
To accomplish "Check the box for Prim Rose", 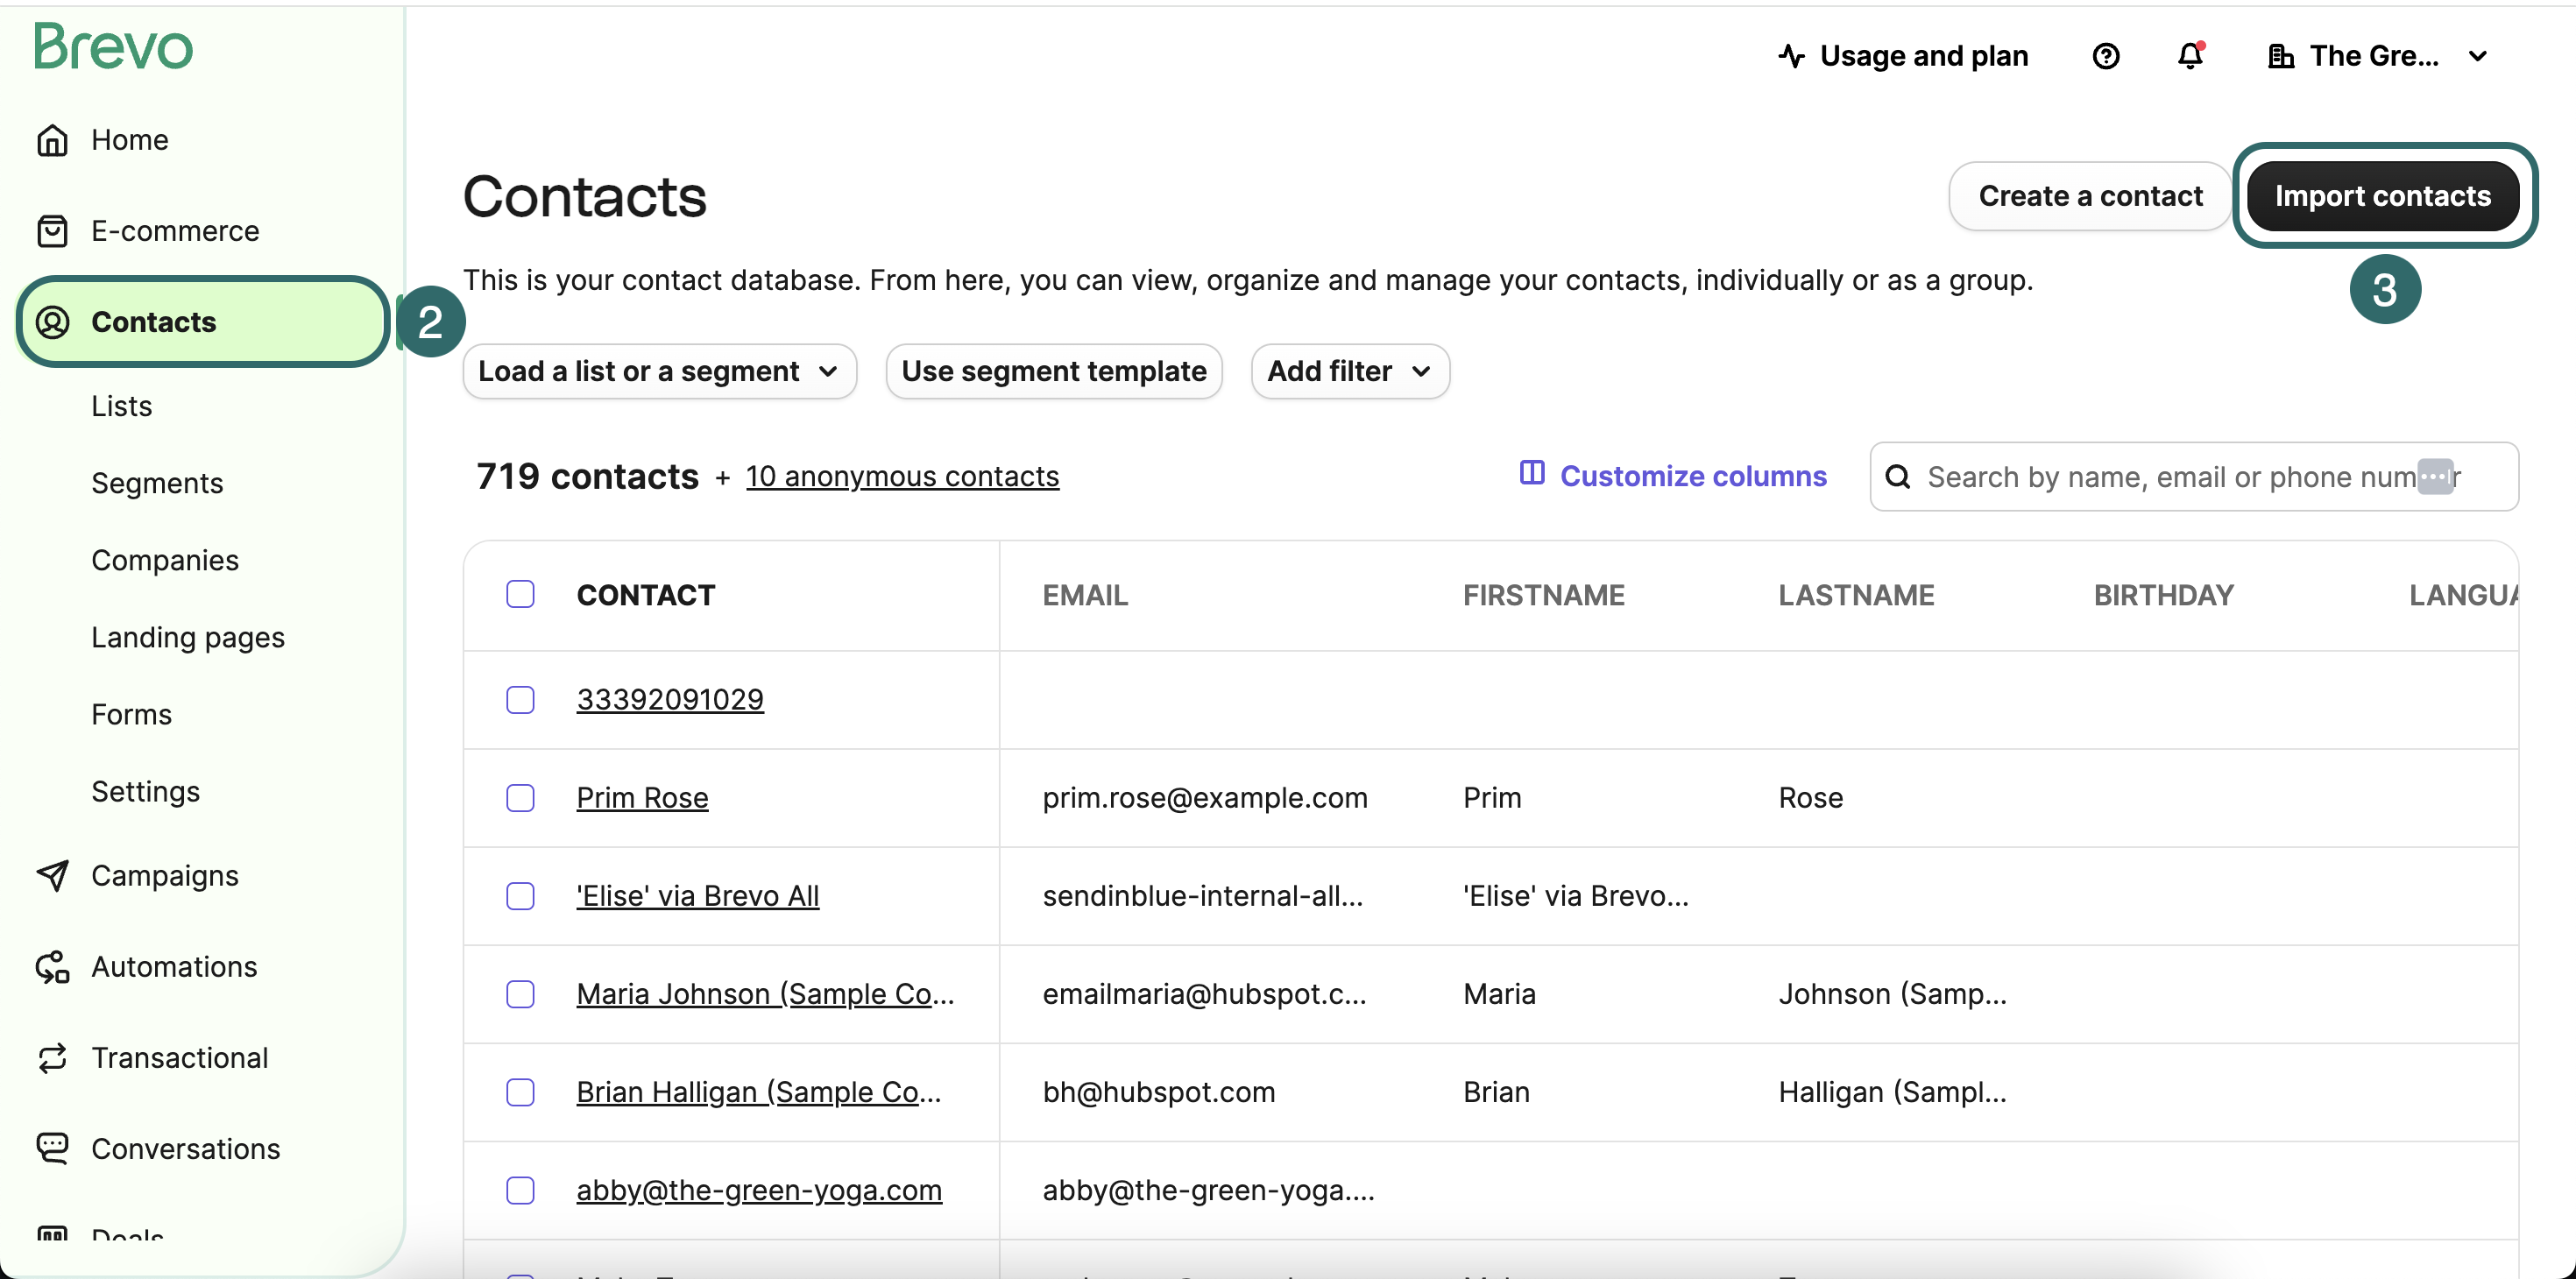I will coord(520,798).
